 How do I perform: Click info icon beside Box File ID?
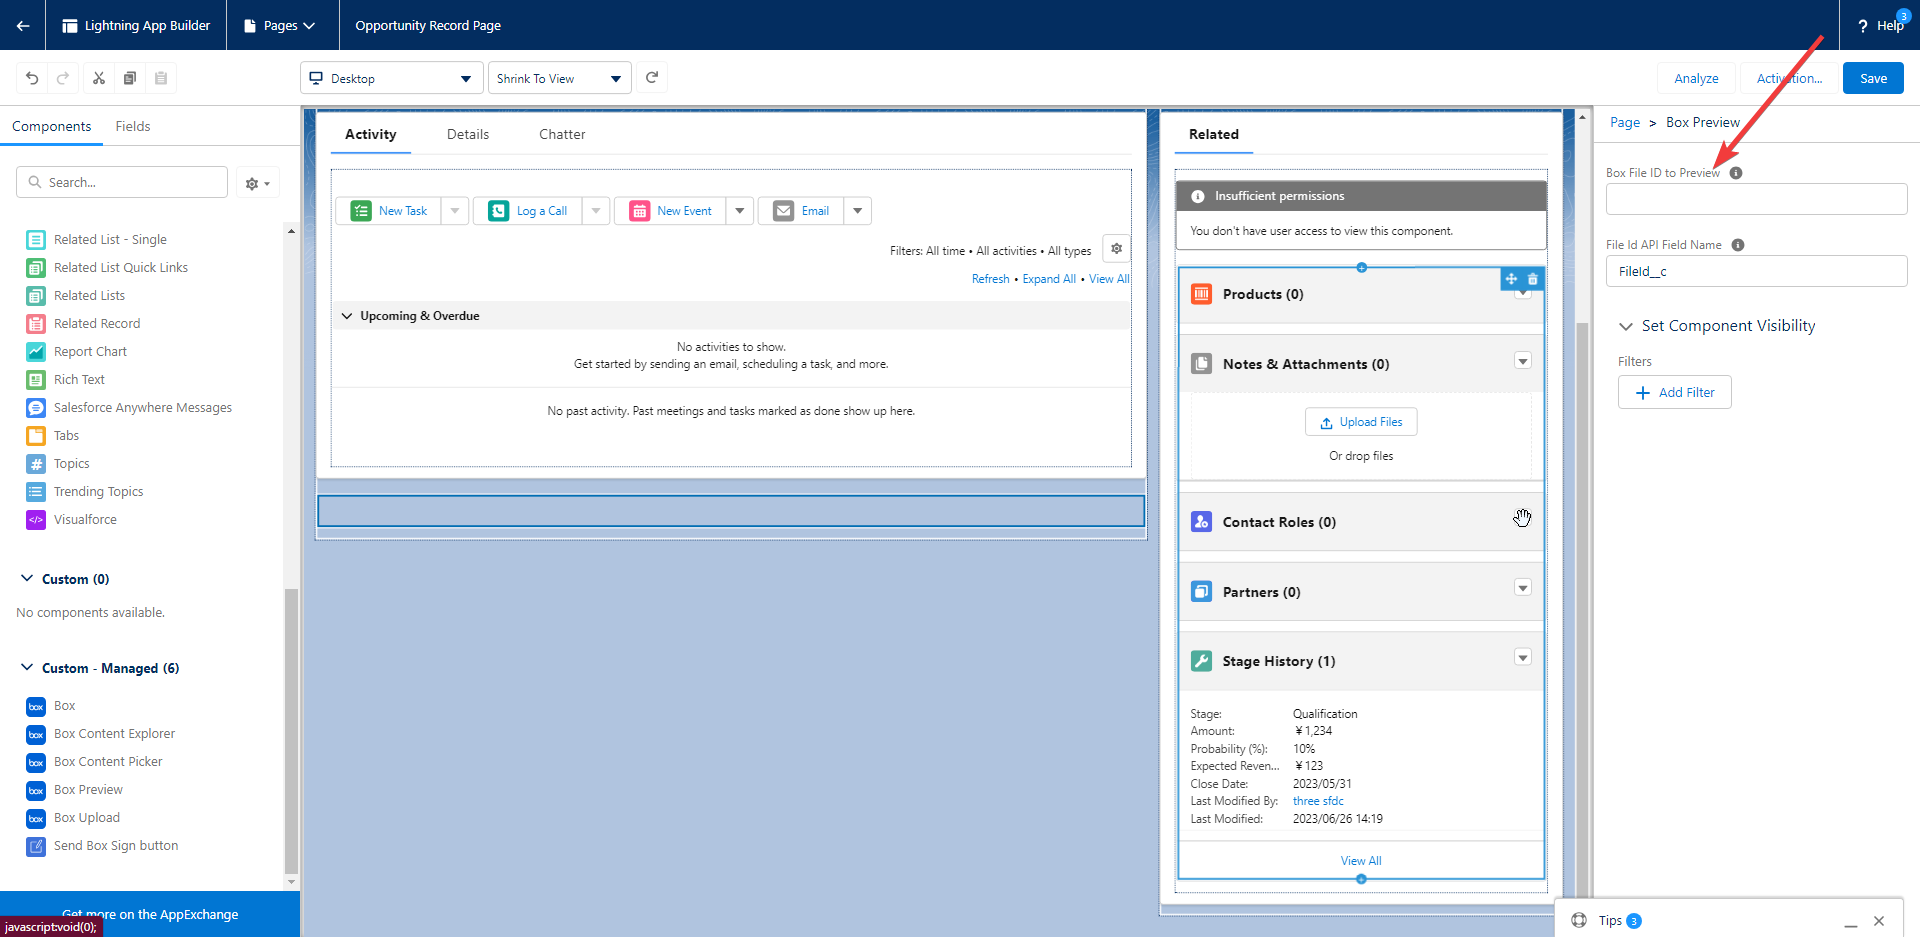pos(1736,173)
